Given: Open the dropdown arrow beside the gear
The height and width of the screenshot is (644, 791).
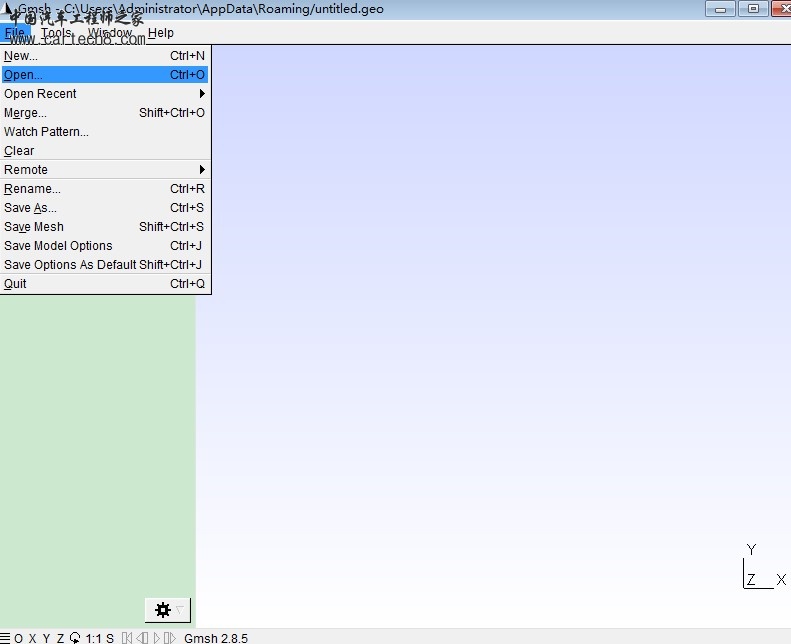Looking at the screenshot, I should pyautogui.click(x=180, y=610).
